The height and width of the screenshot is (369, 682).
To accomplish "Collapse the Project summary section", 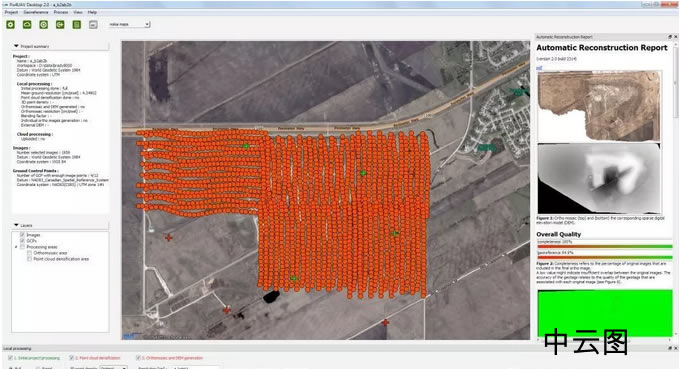I will click(x=17, y=46).
